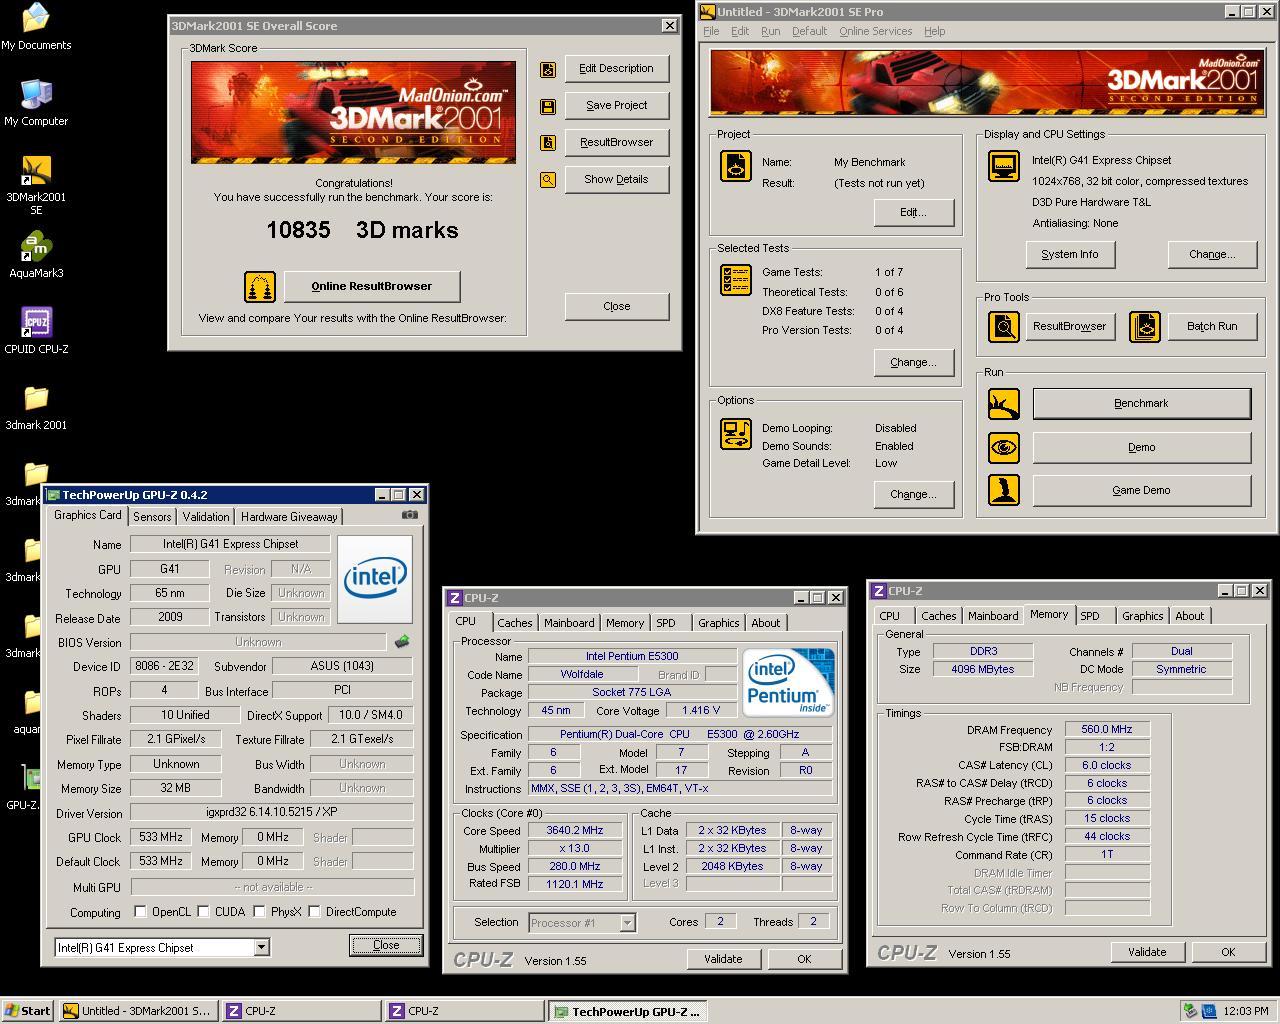The image size is (1280, 1024).
Task: Click the Benchmark run icon
Action: [1004, 404]
